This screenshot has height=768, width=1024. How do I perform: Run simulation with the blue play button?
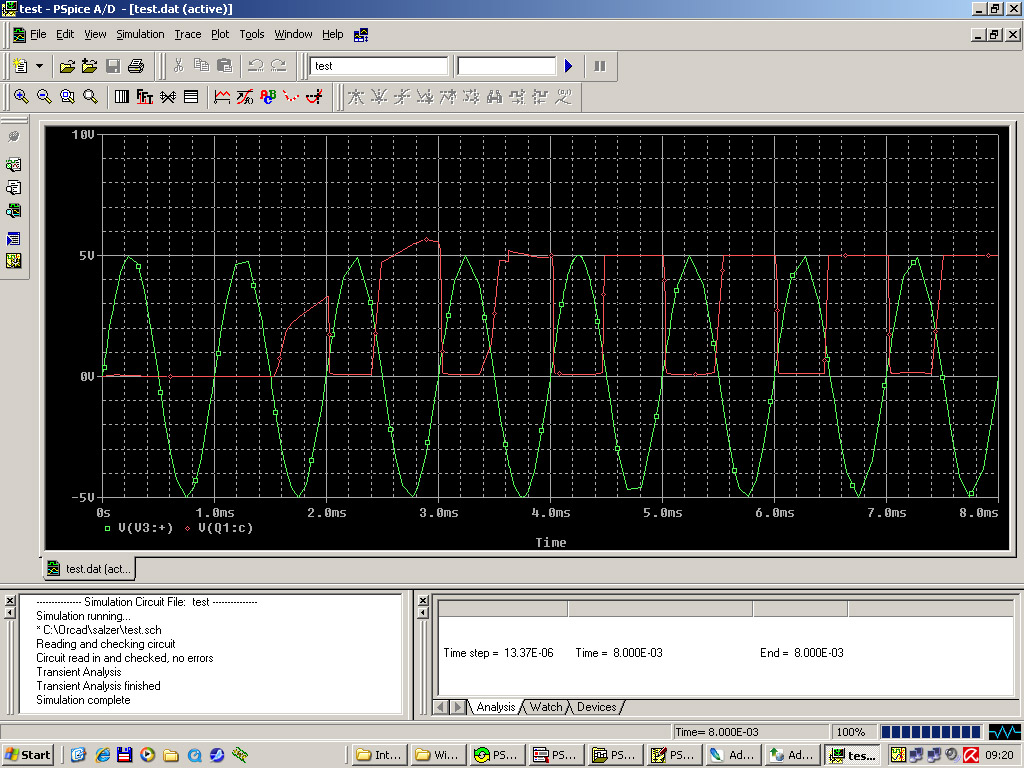pyautogui.click(x=568, y=66)
